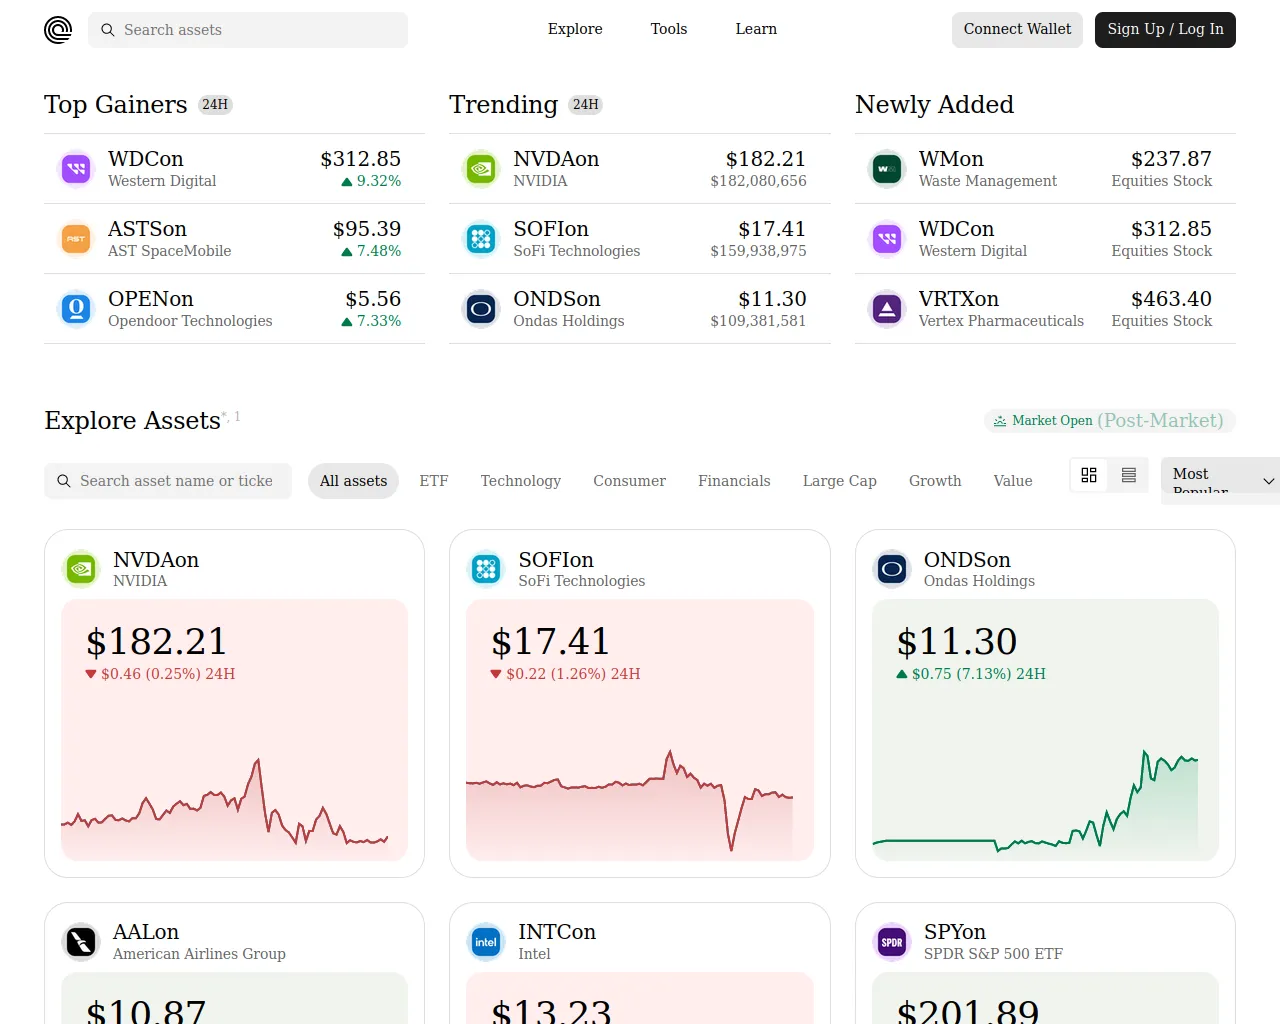Viewport: 1280px width, 1024px height.
Task: Click the ASTSon orange token icon
Action: point(76,239)
